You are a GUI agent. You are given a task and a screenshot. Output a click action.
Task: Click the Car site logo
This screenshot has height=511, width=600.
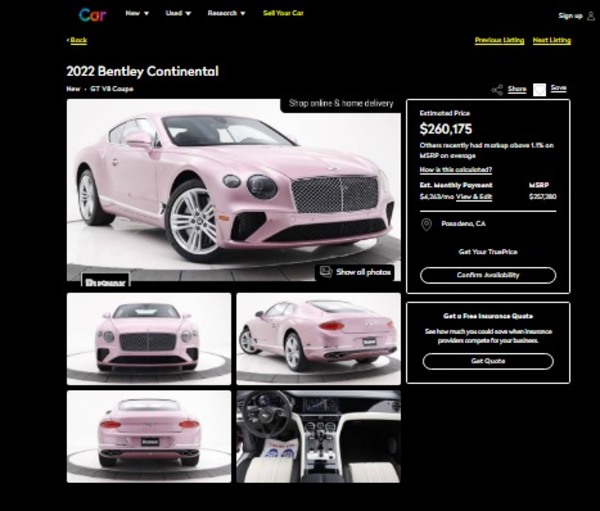tap(92, 14)
